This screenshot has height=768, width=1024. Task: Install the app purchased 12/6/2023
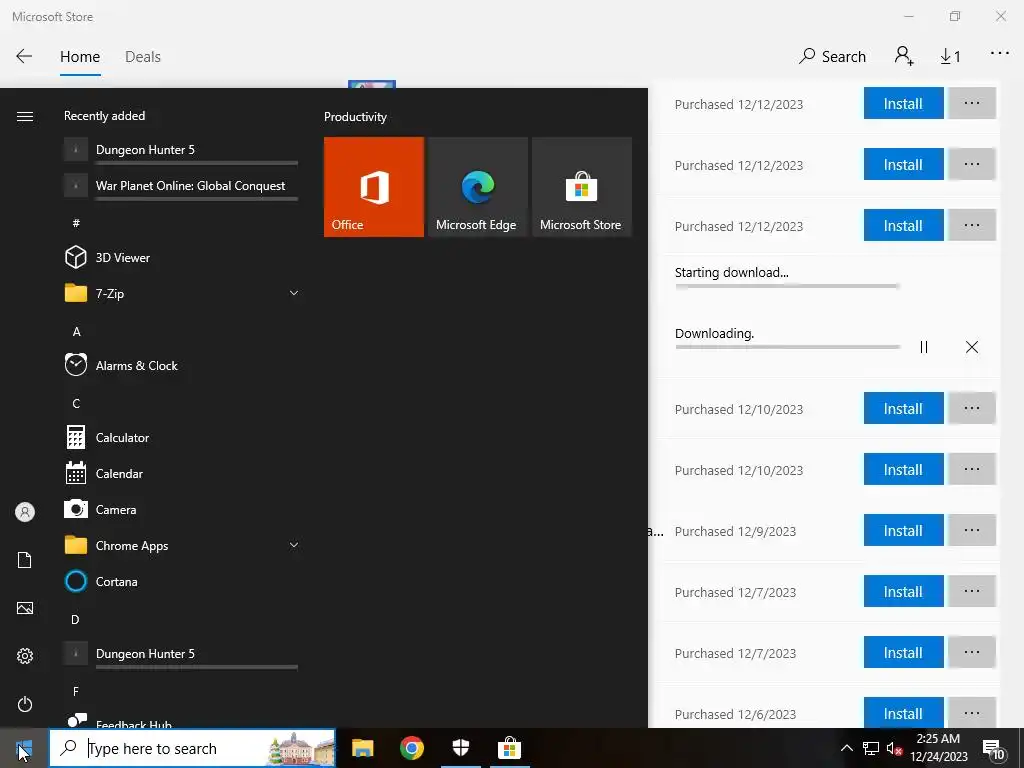point(903,713)
